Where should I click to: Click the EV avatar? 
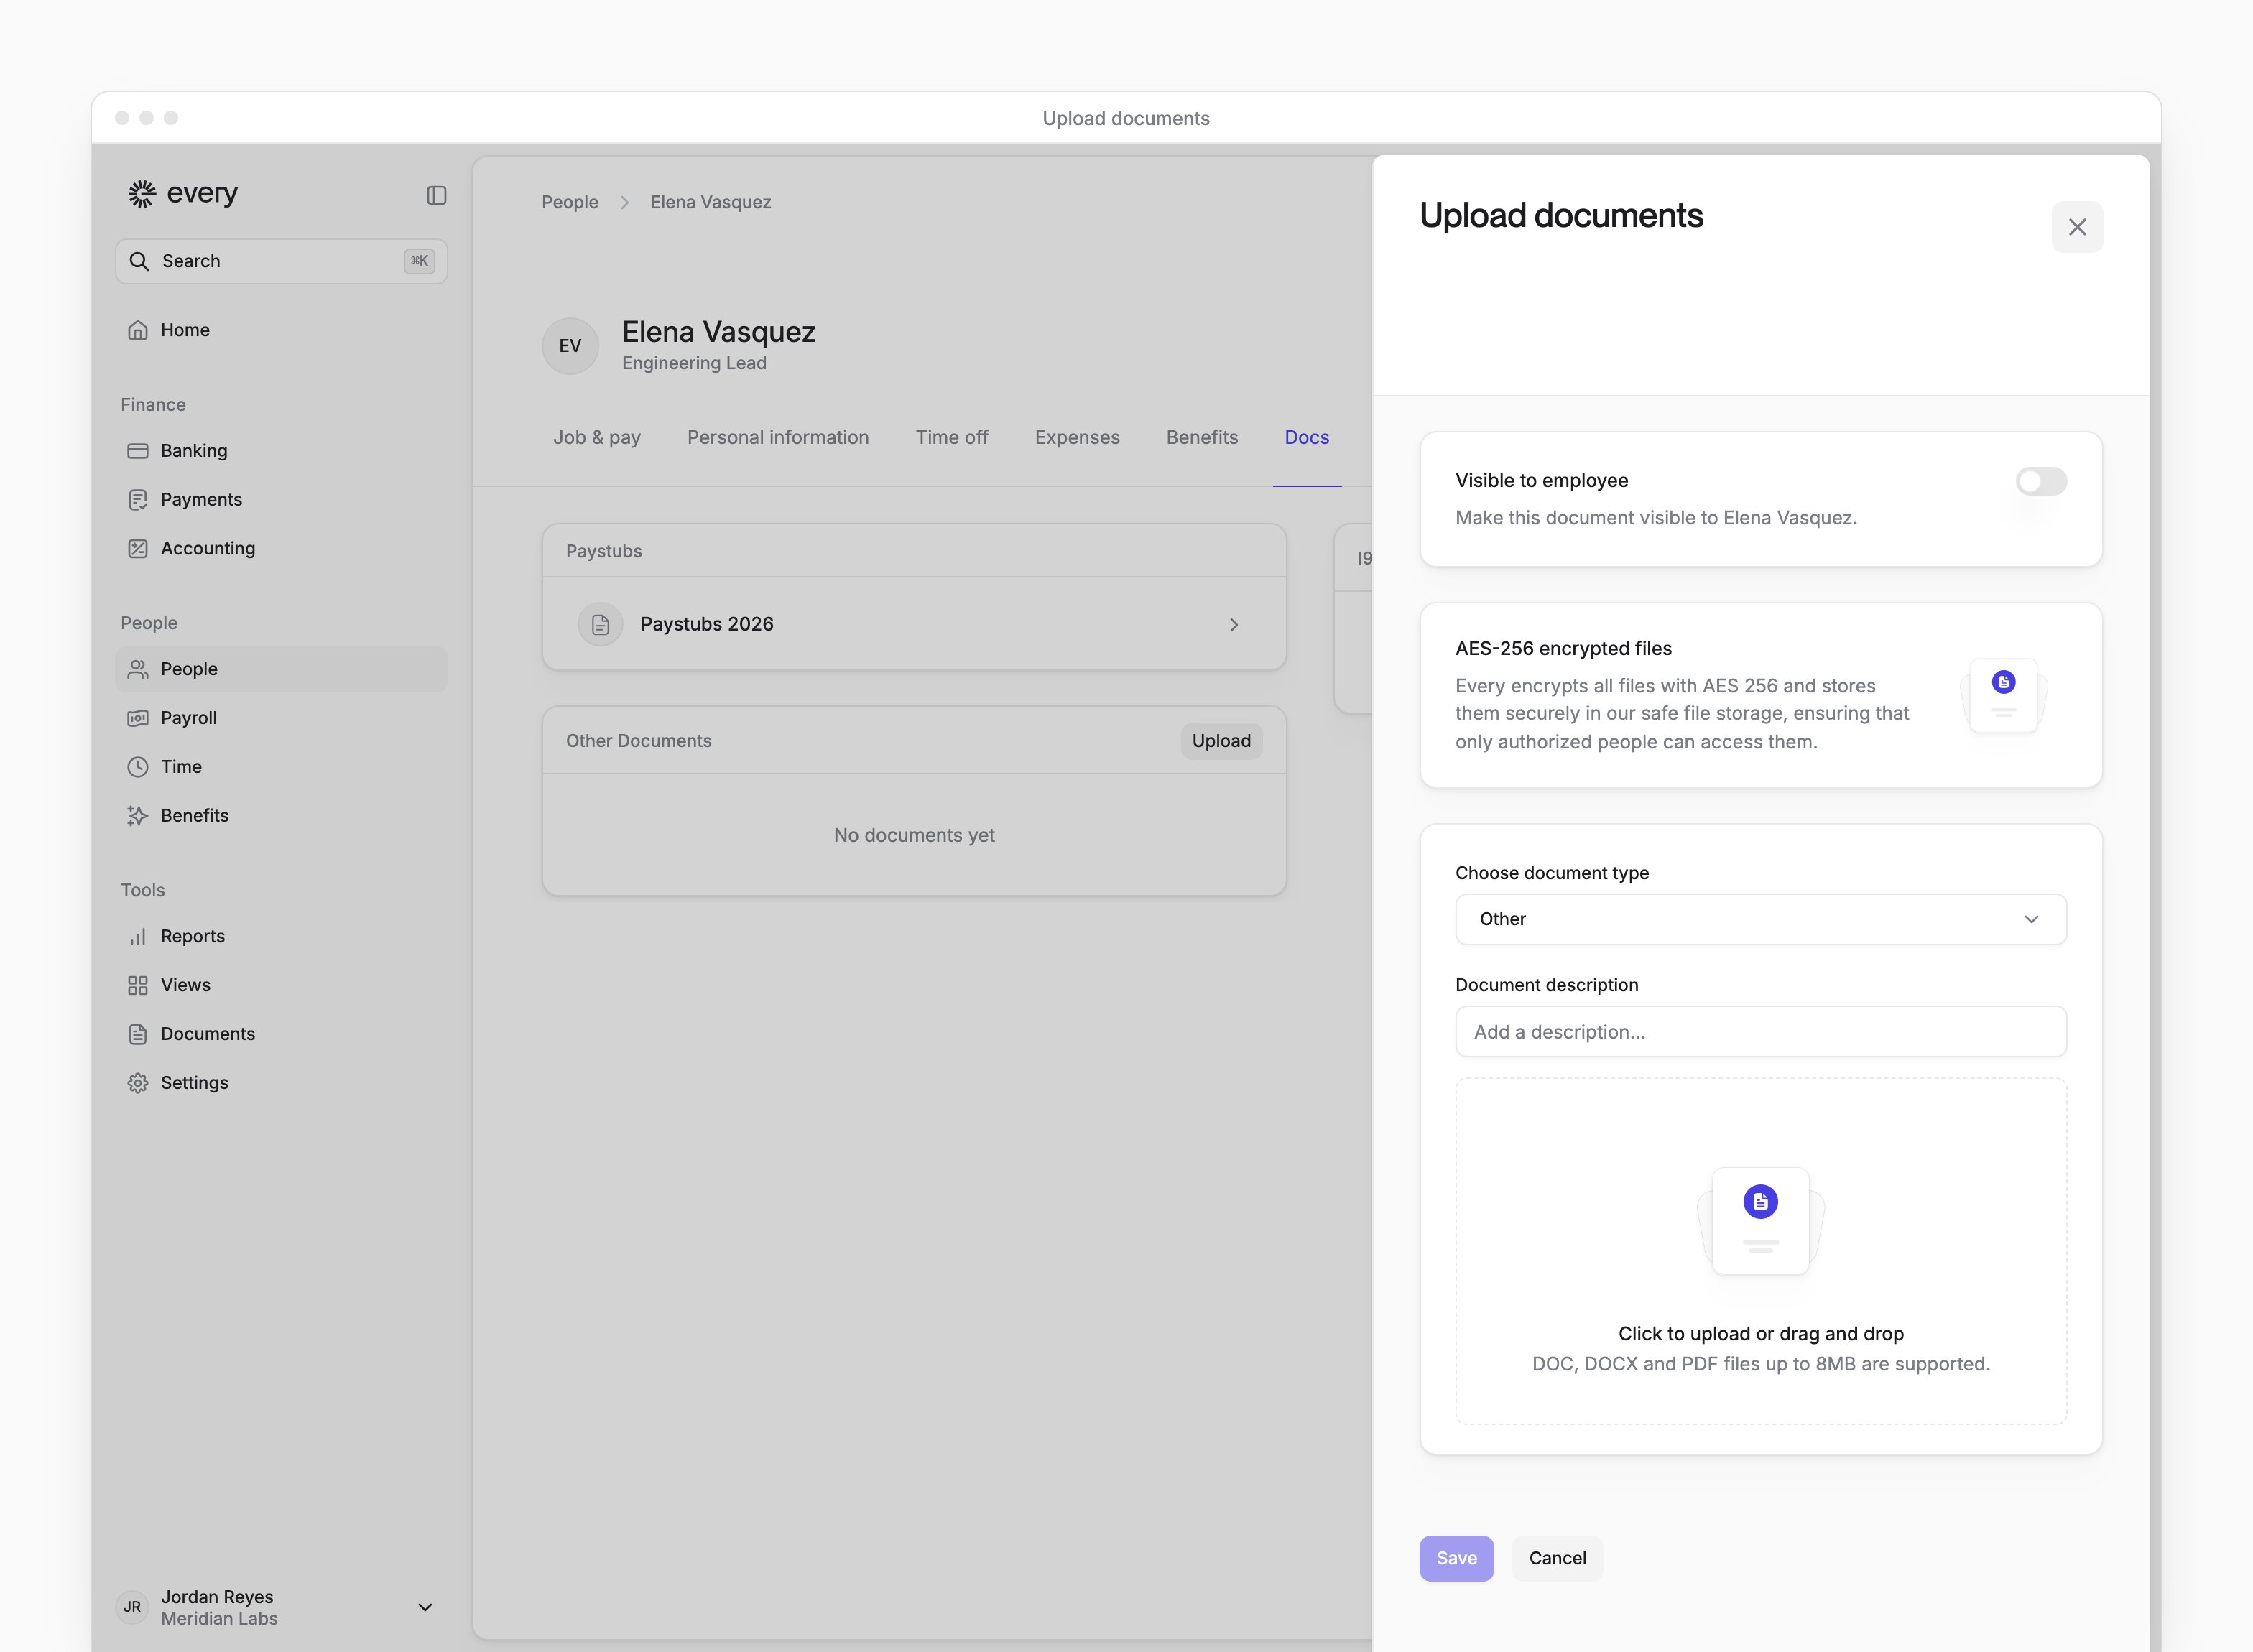click(x=570, y=346)
